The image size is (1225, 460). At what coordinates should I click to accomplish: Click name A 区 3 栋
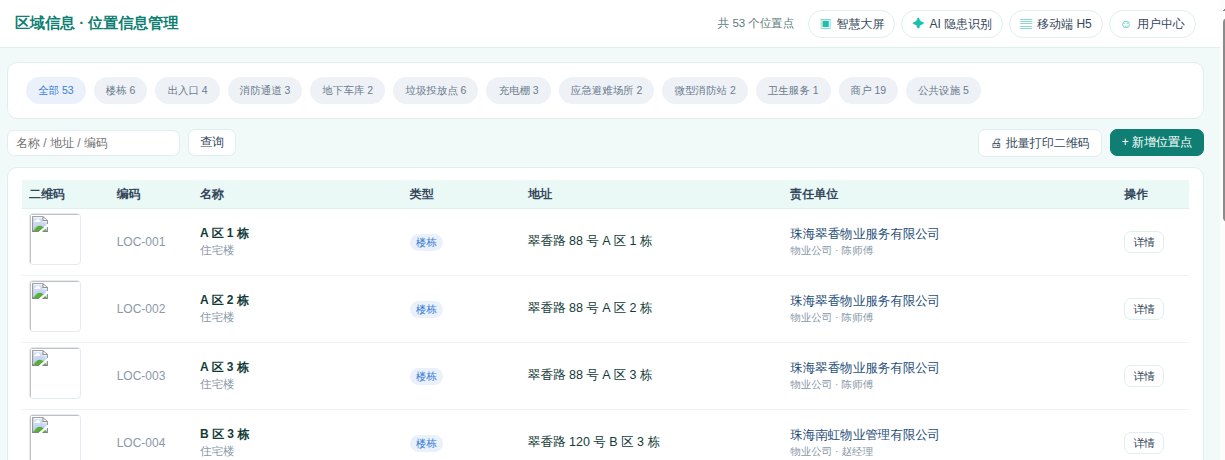(224, 367)
